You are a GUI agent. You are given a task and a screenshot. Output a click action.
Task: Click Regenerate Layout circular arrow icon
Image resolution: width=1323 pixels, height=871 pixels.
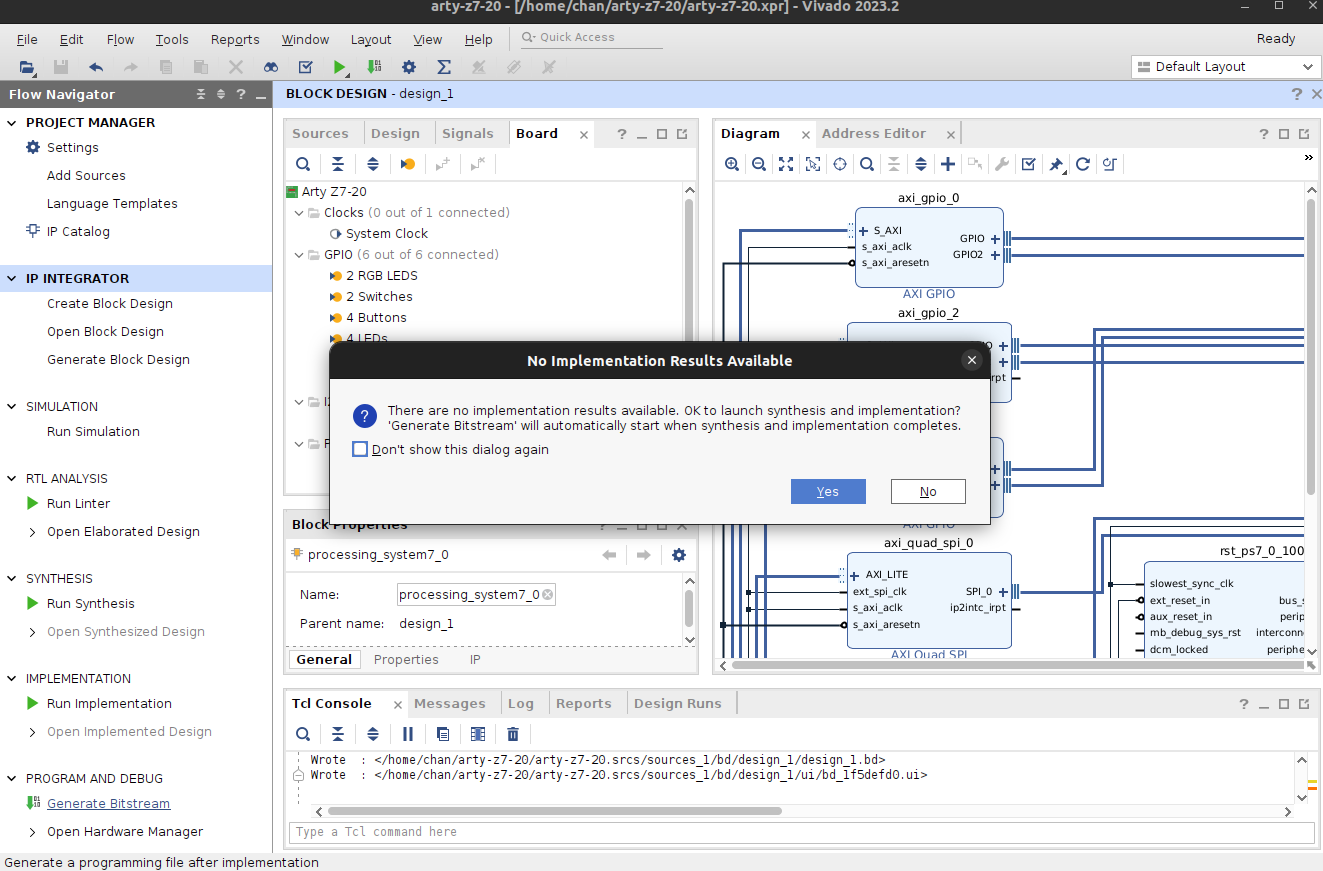[1082, 164]
